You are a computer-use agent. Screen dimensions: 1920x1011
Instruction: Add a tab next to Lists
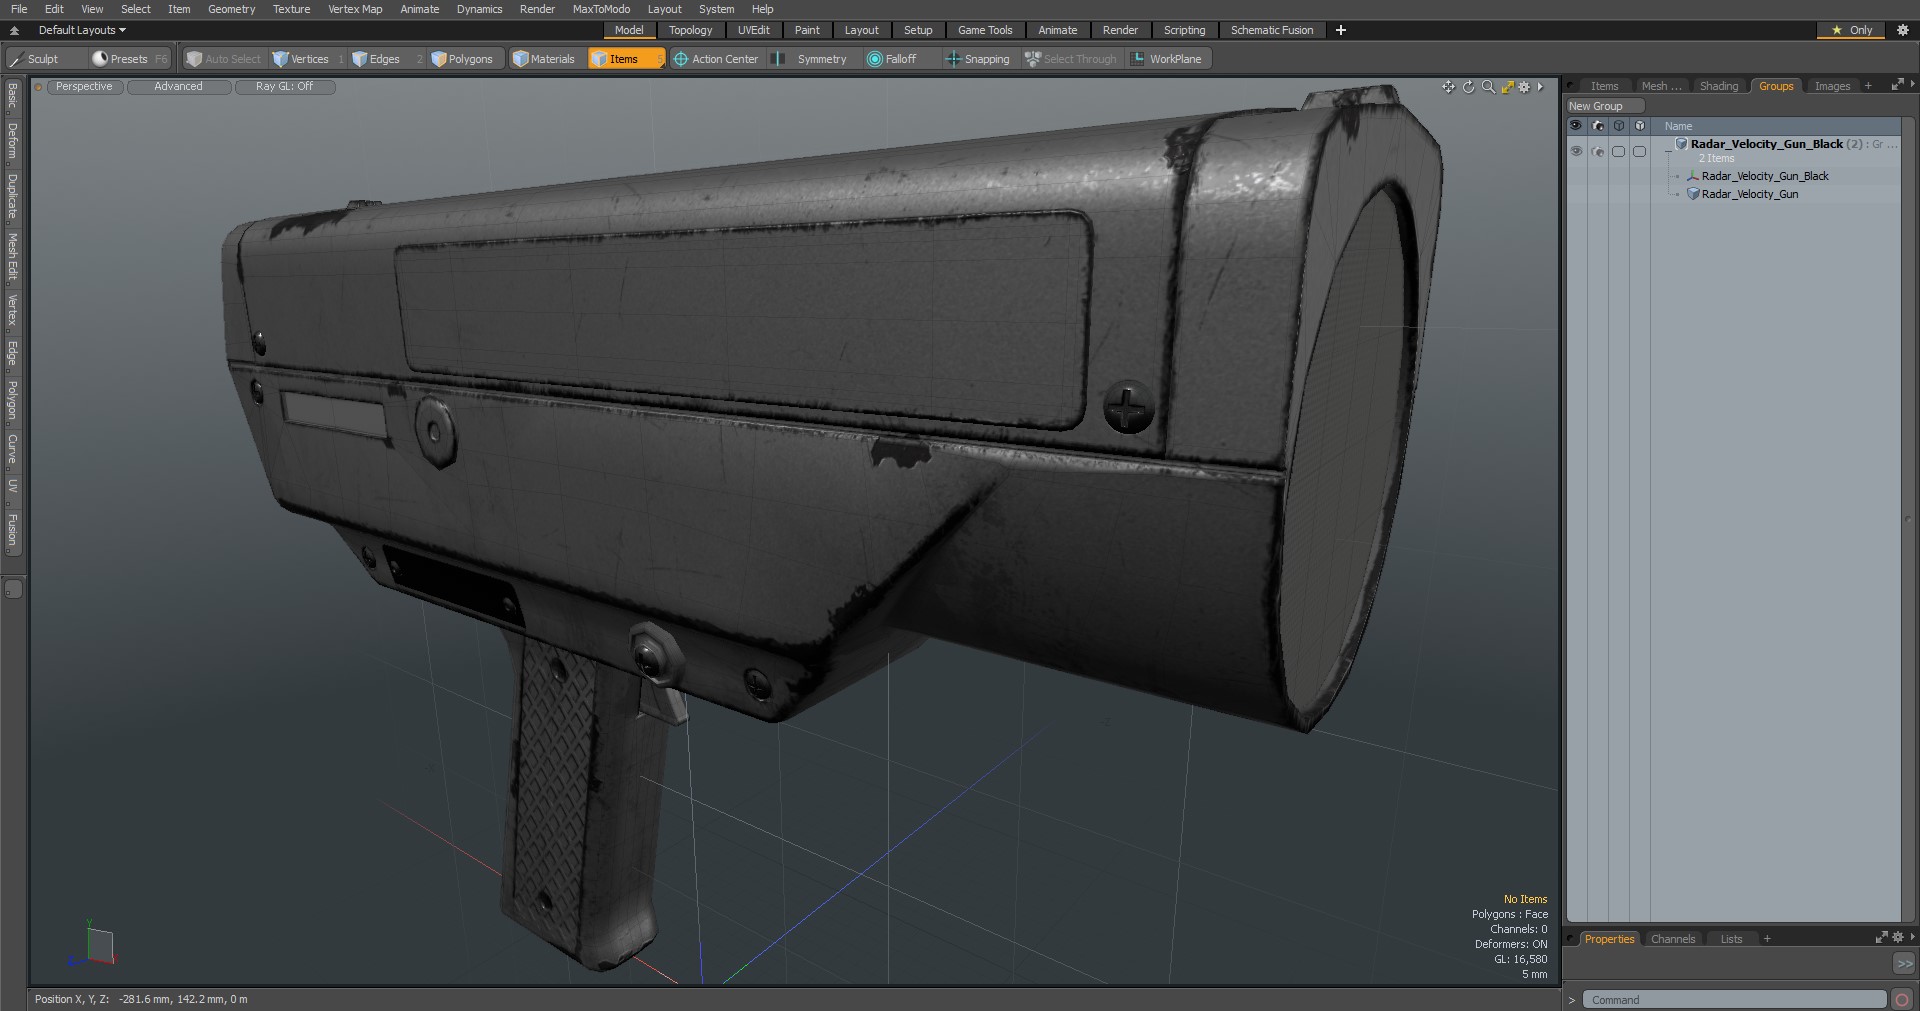click(x=1767, y=939)
